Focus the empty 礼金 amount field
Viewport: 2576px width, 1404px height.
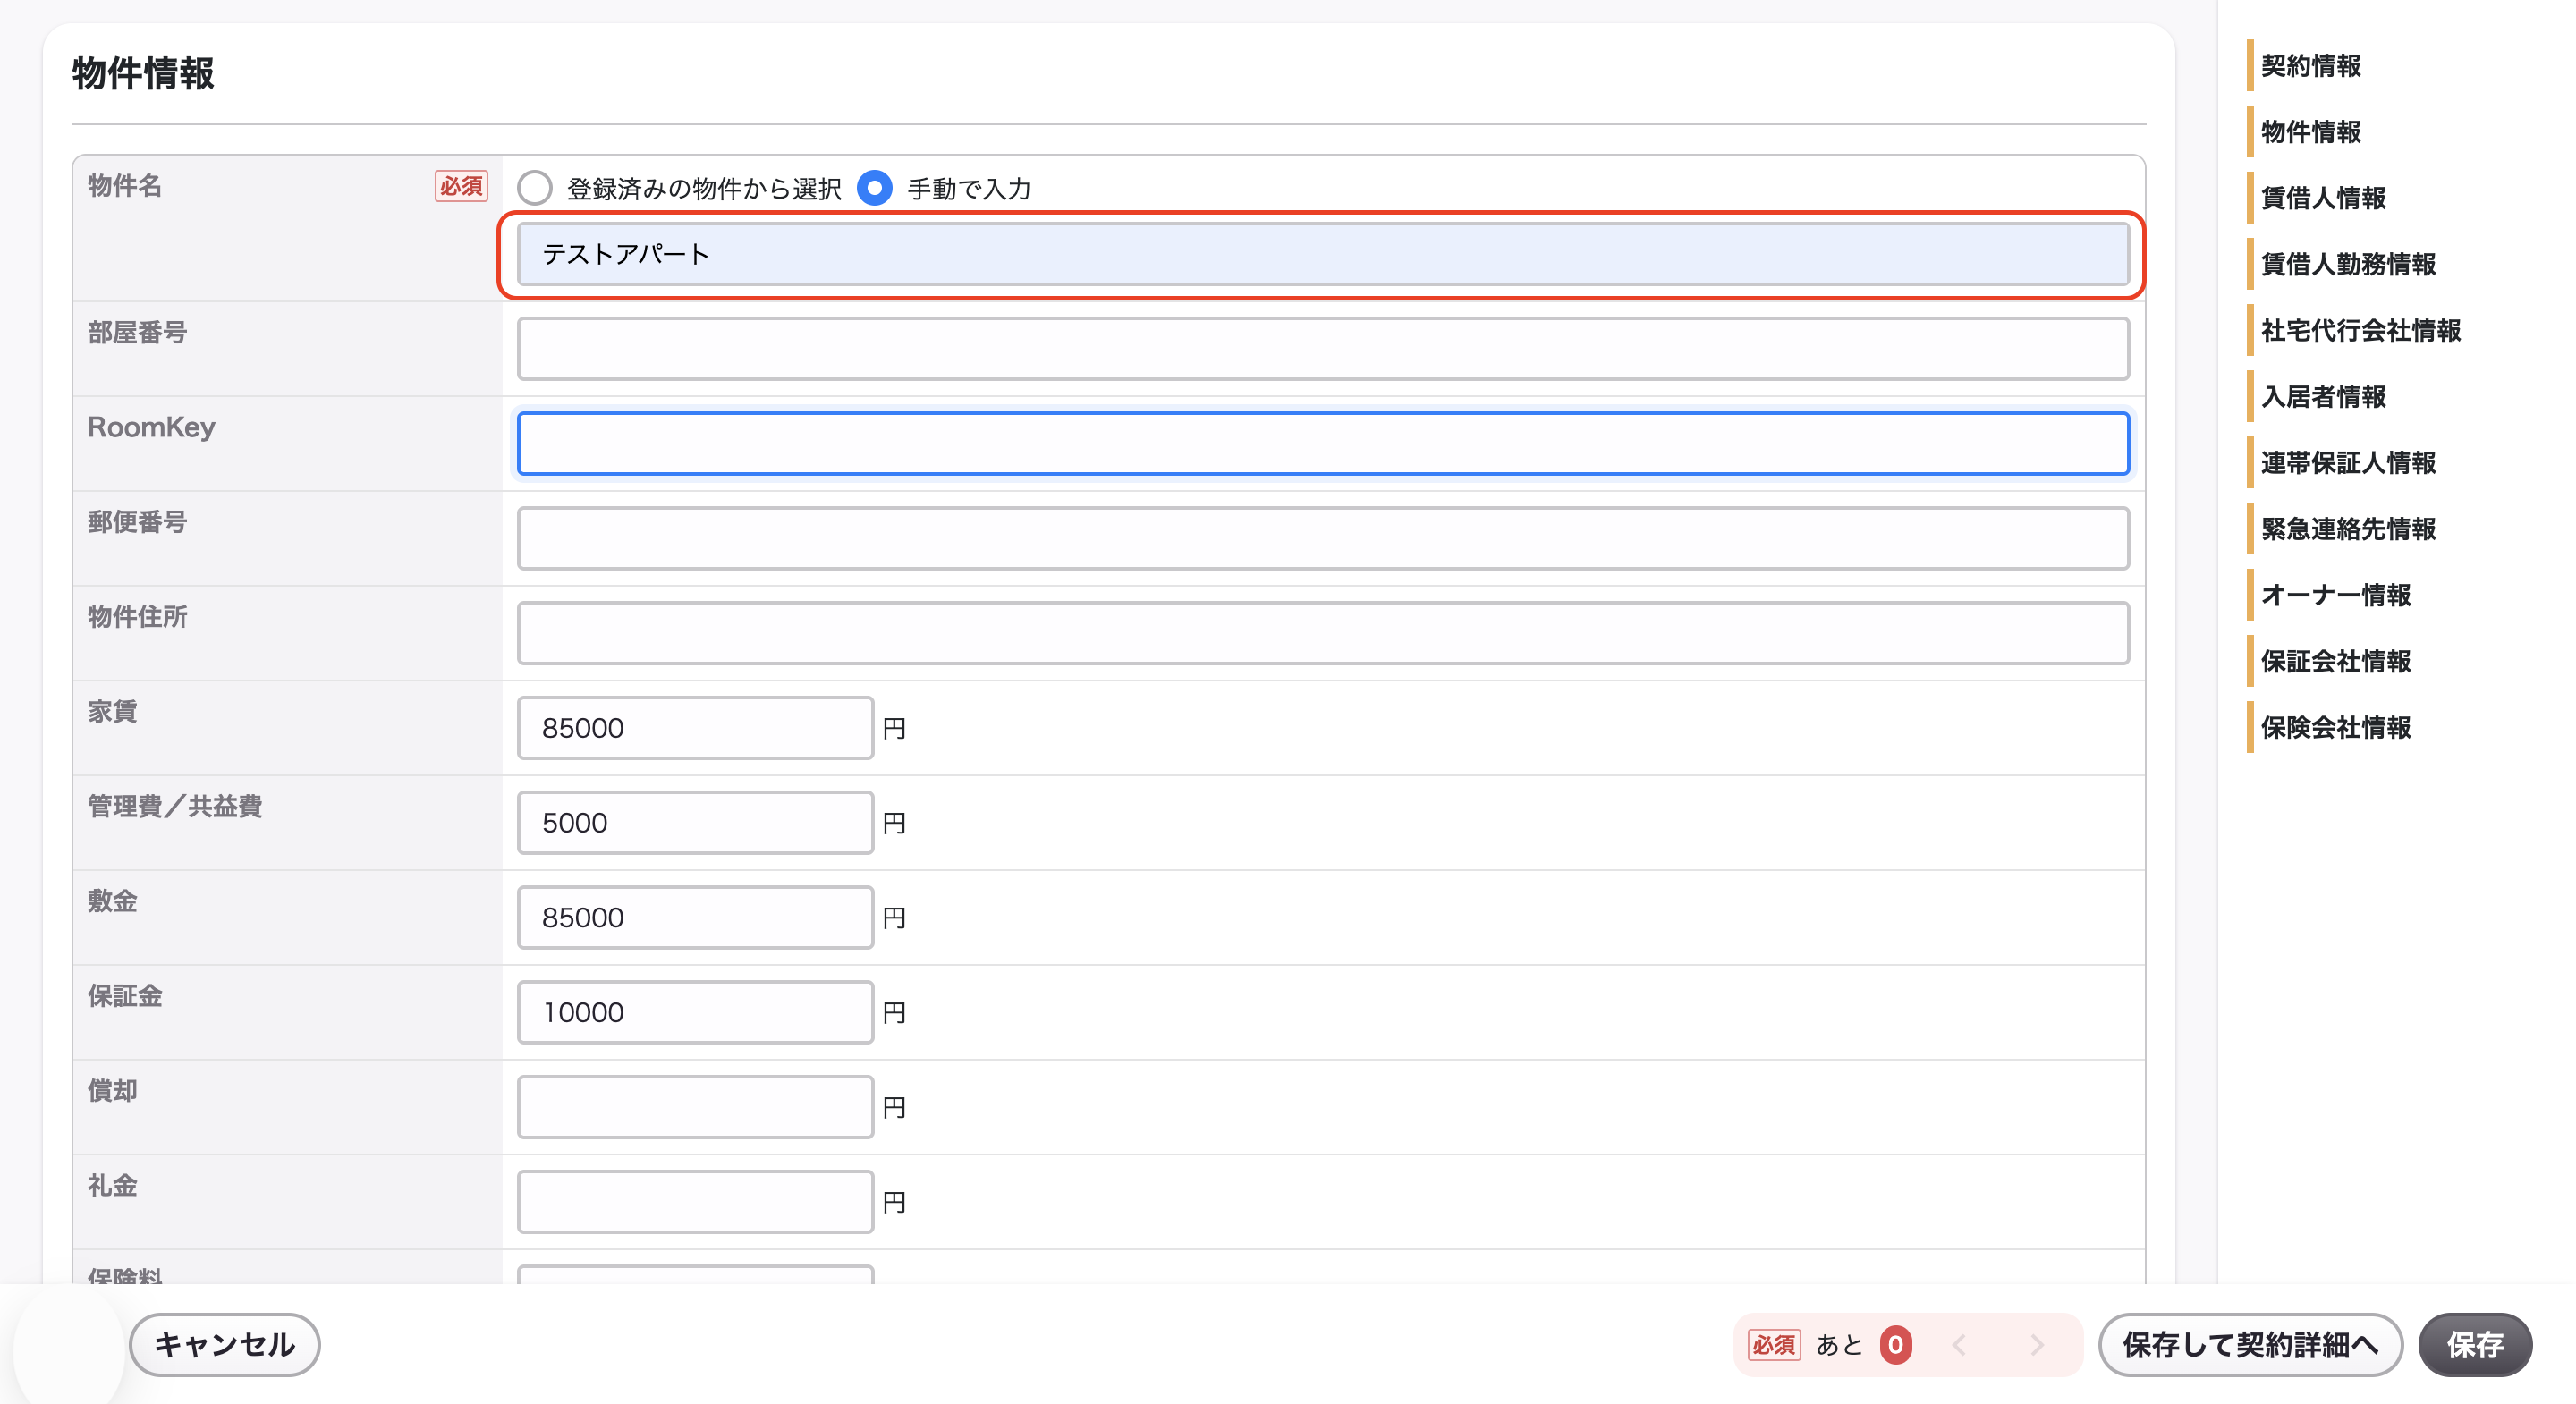[695, 1202]
